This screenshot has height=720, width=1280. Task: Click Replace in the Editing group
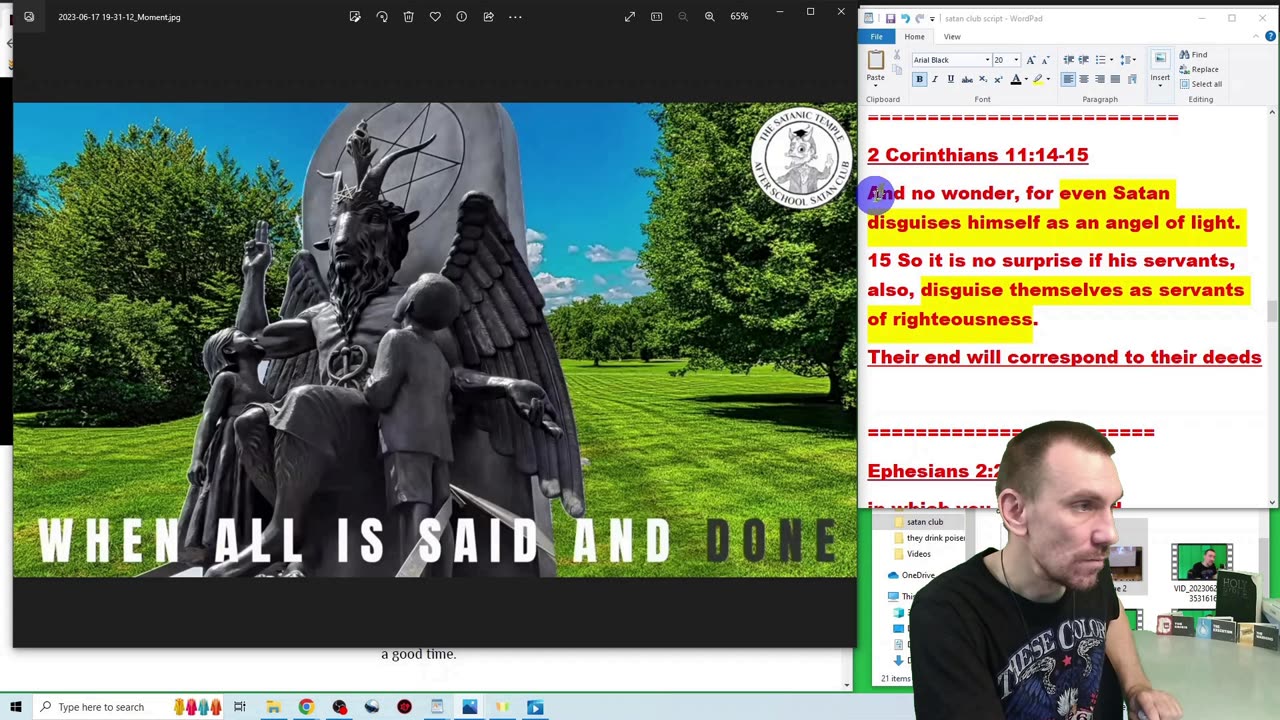coord(1198,70)
